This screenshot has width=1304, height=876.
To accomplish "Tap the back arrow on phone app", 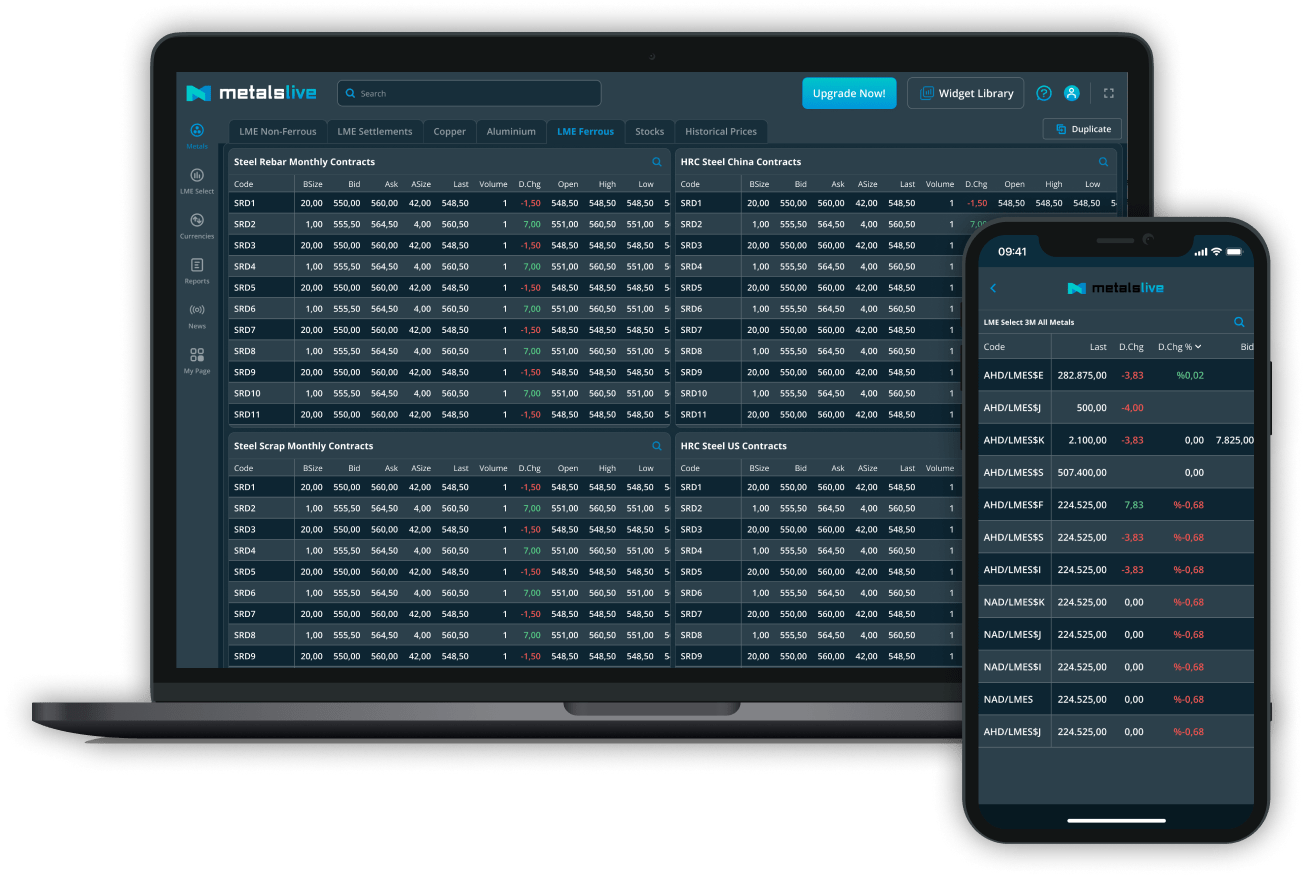I will tap(993, 288).
